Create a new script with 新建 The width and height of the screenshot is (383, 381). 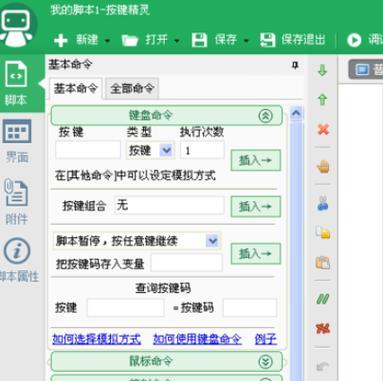click(x=76, y=40)
